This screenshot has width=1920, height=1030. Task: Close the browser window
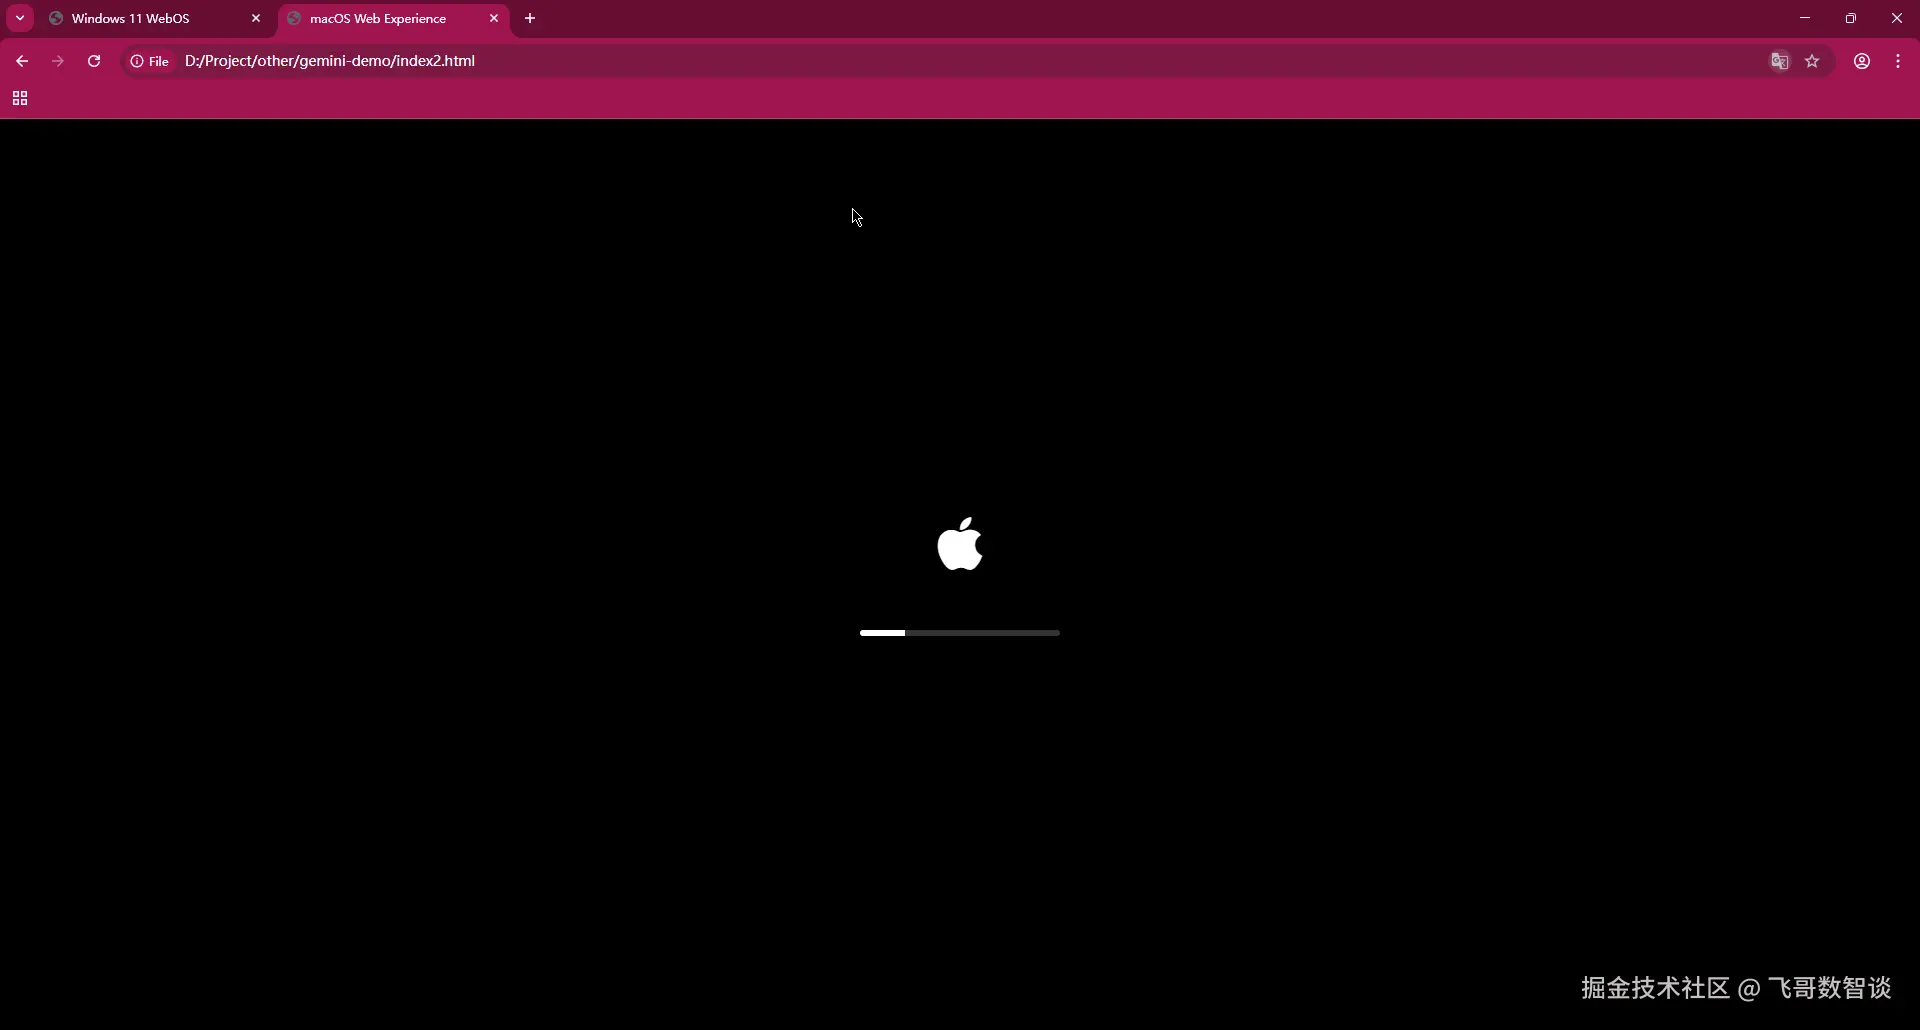coord(1897,18)
